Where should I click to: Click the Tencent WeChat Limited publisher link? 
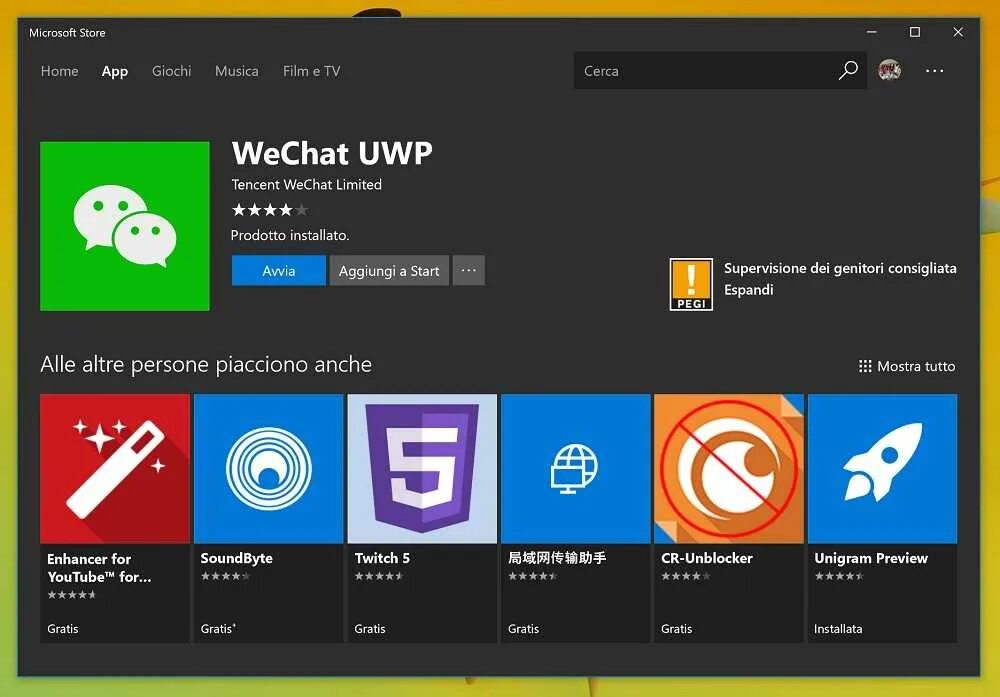click(307, 184)
